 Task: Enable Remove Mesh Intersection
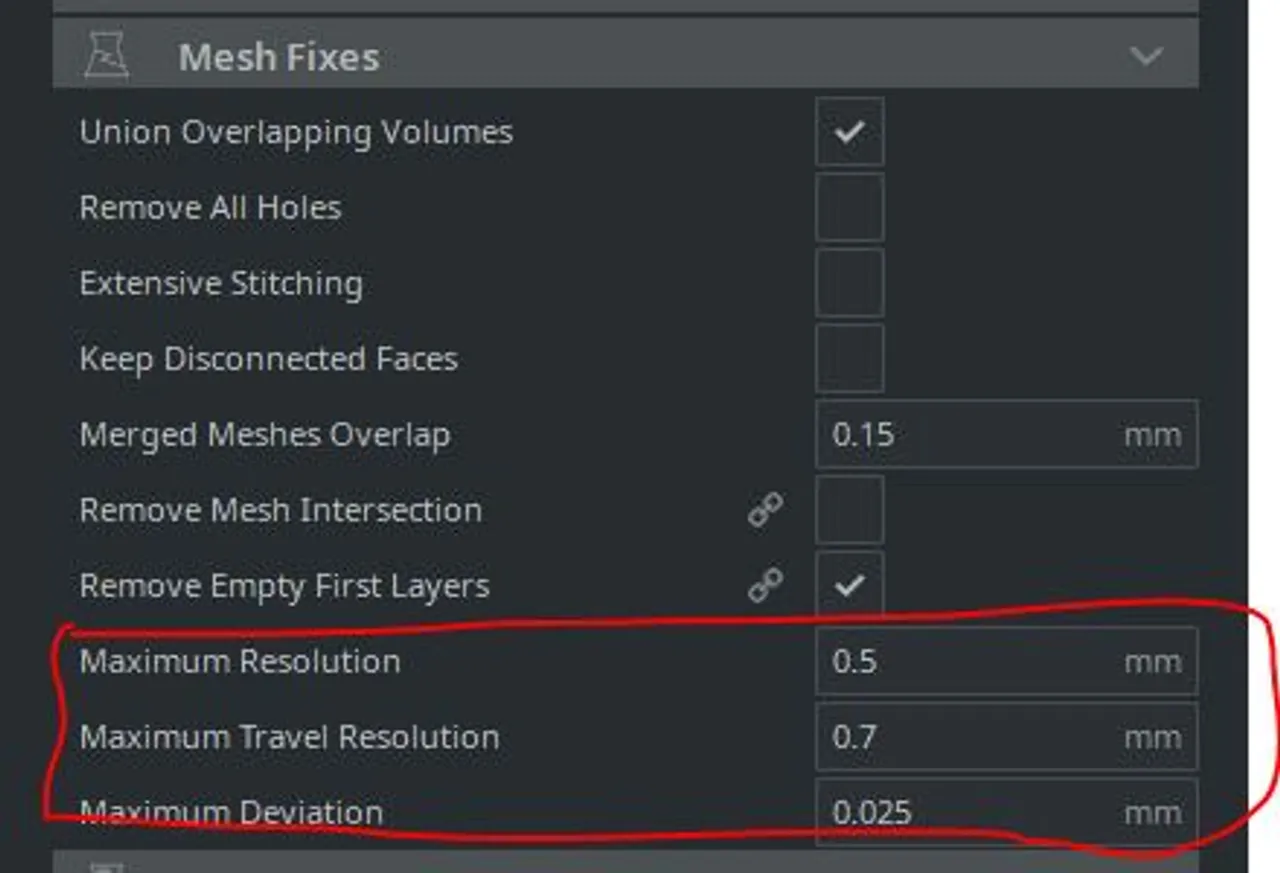click(849, 510)
